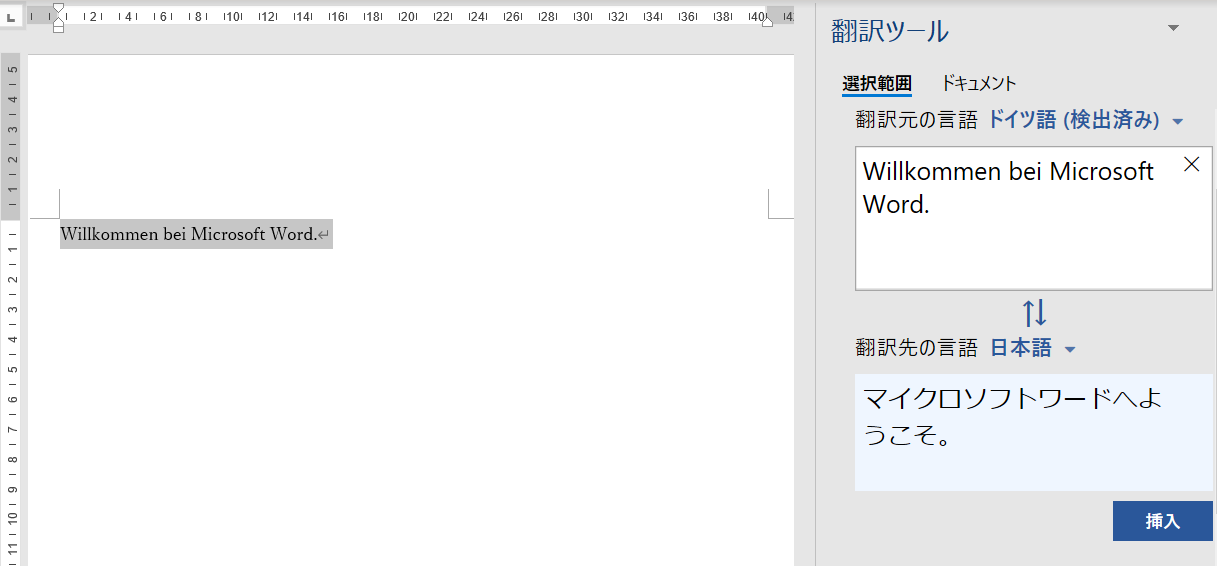Click the translated Japanese text area
The width and height of the screenshot is (1217, 566).
point(1034,432)
